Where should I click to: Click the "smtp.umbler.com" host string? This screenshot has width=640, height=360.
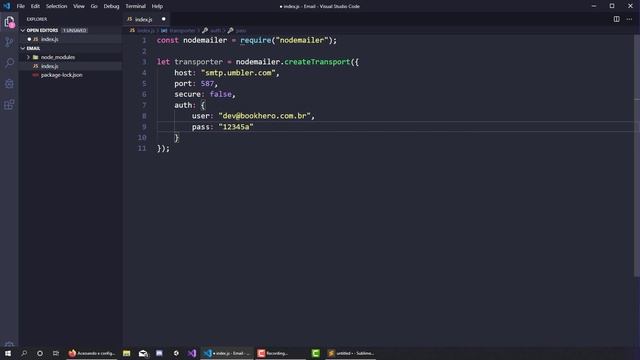[x=238, y=73]
